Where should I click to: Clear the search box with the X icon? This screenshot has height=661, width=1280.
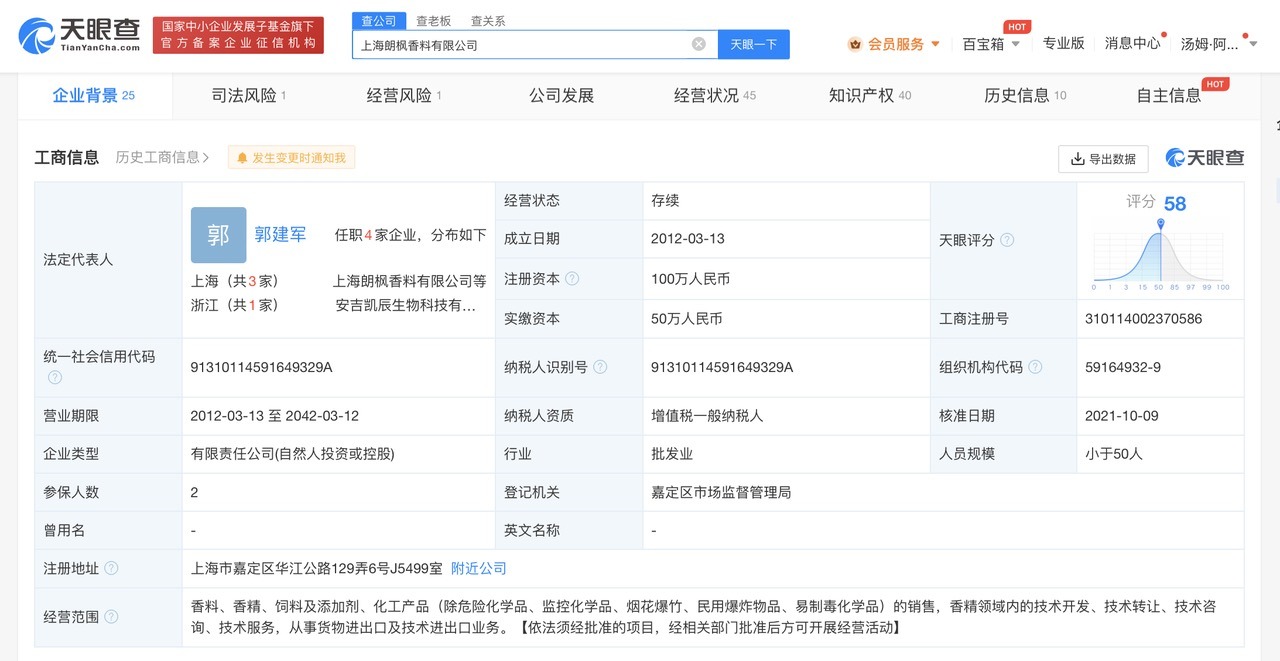click(699, 43)
